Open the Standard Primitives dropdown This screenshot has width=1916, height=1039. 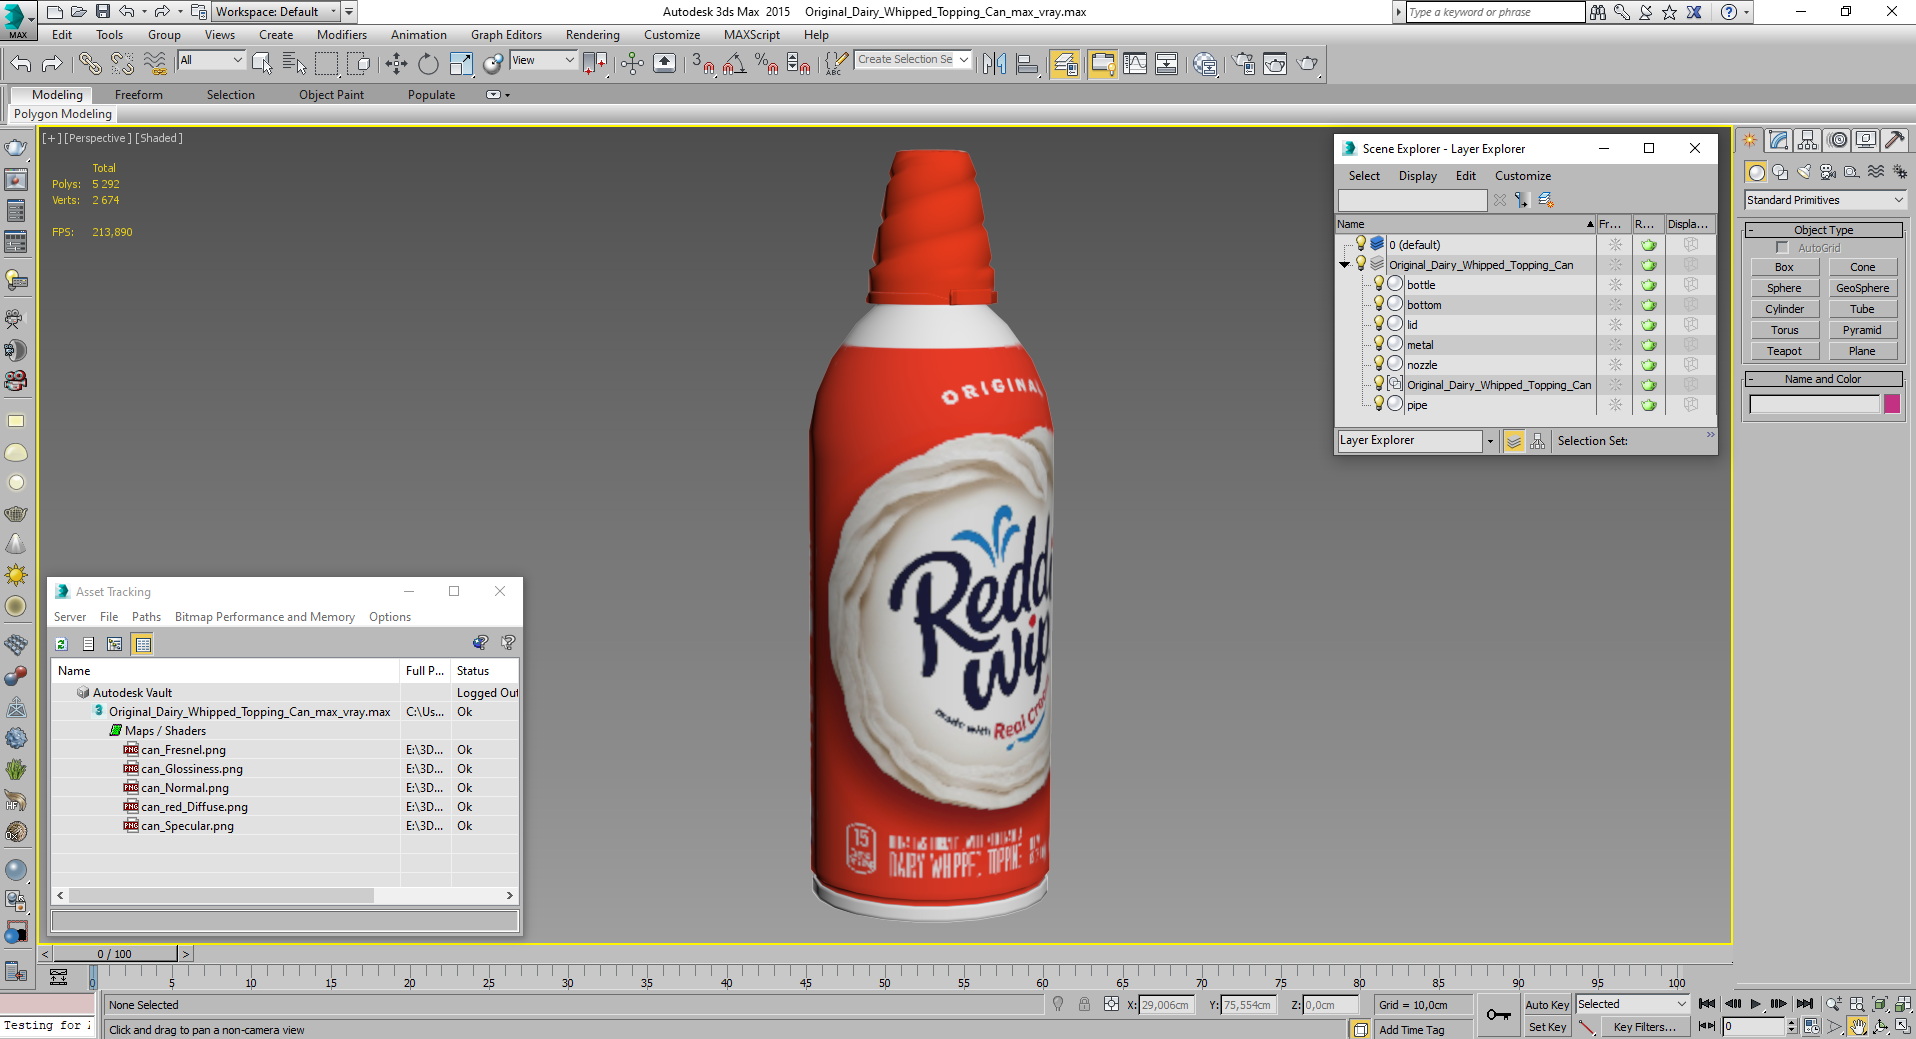pyautogui.click(x=1824, y=200)
